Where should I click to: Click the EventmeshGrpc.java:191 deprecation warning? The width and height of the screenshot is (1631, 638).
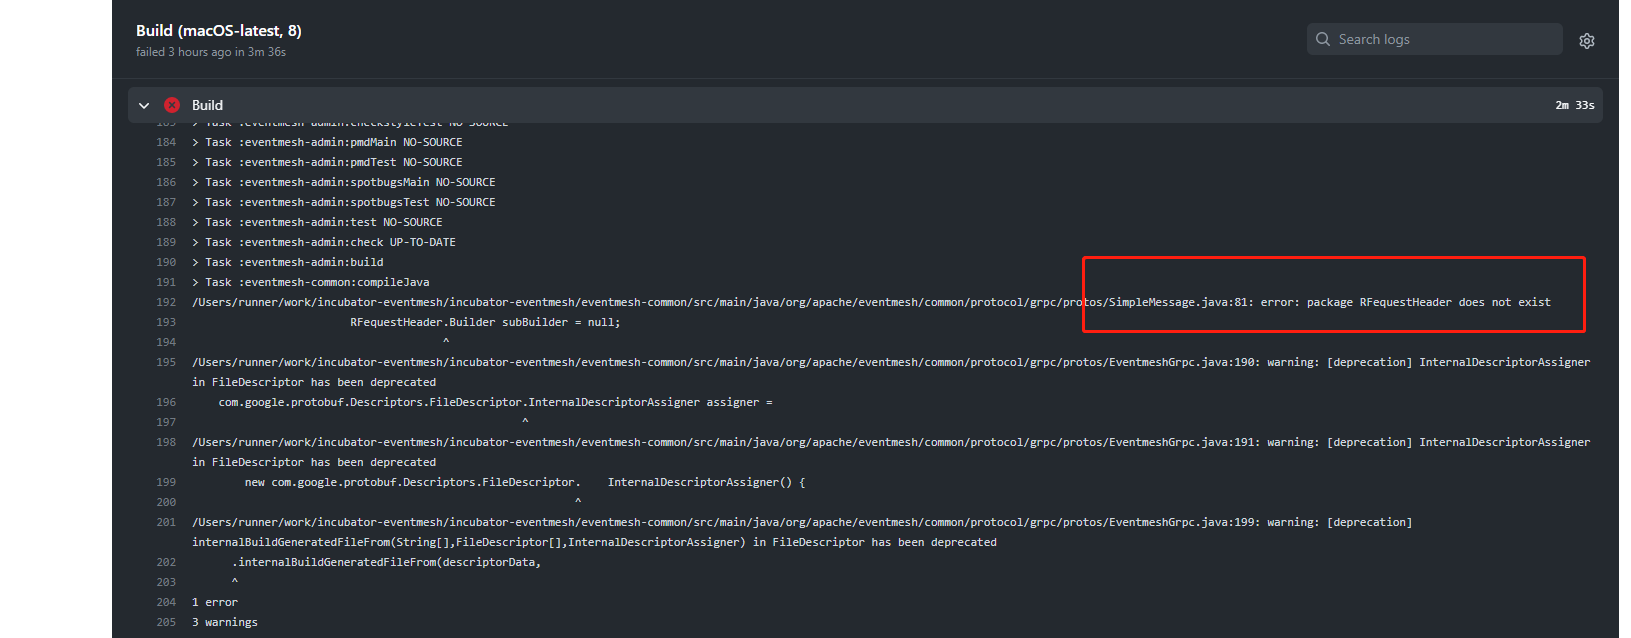click(891, 452)
